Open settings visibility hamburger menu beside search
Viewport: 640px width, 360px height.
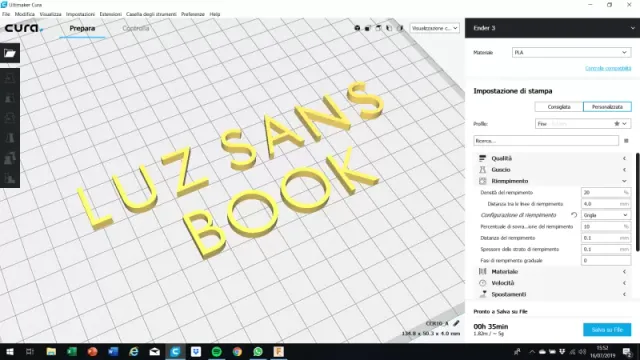pyautogui.click(x=626, y=140)
